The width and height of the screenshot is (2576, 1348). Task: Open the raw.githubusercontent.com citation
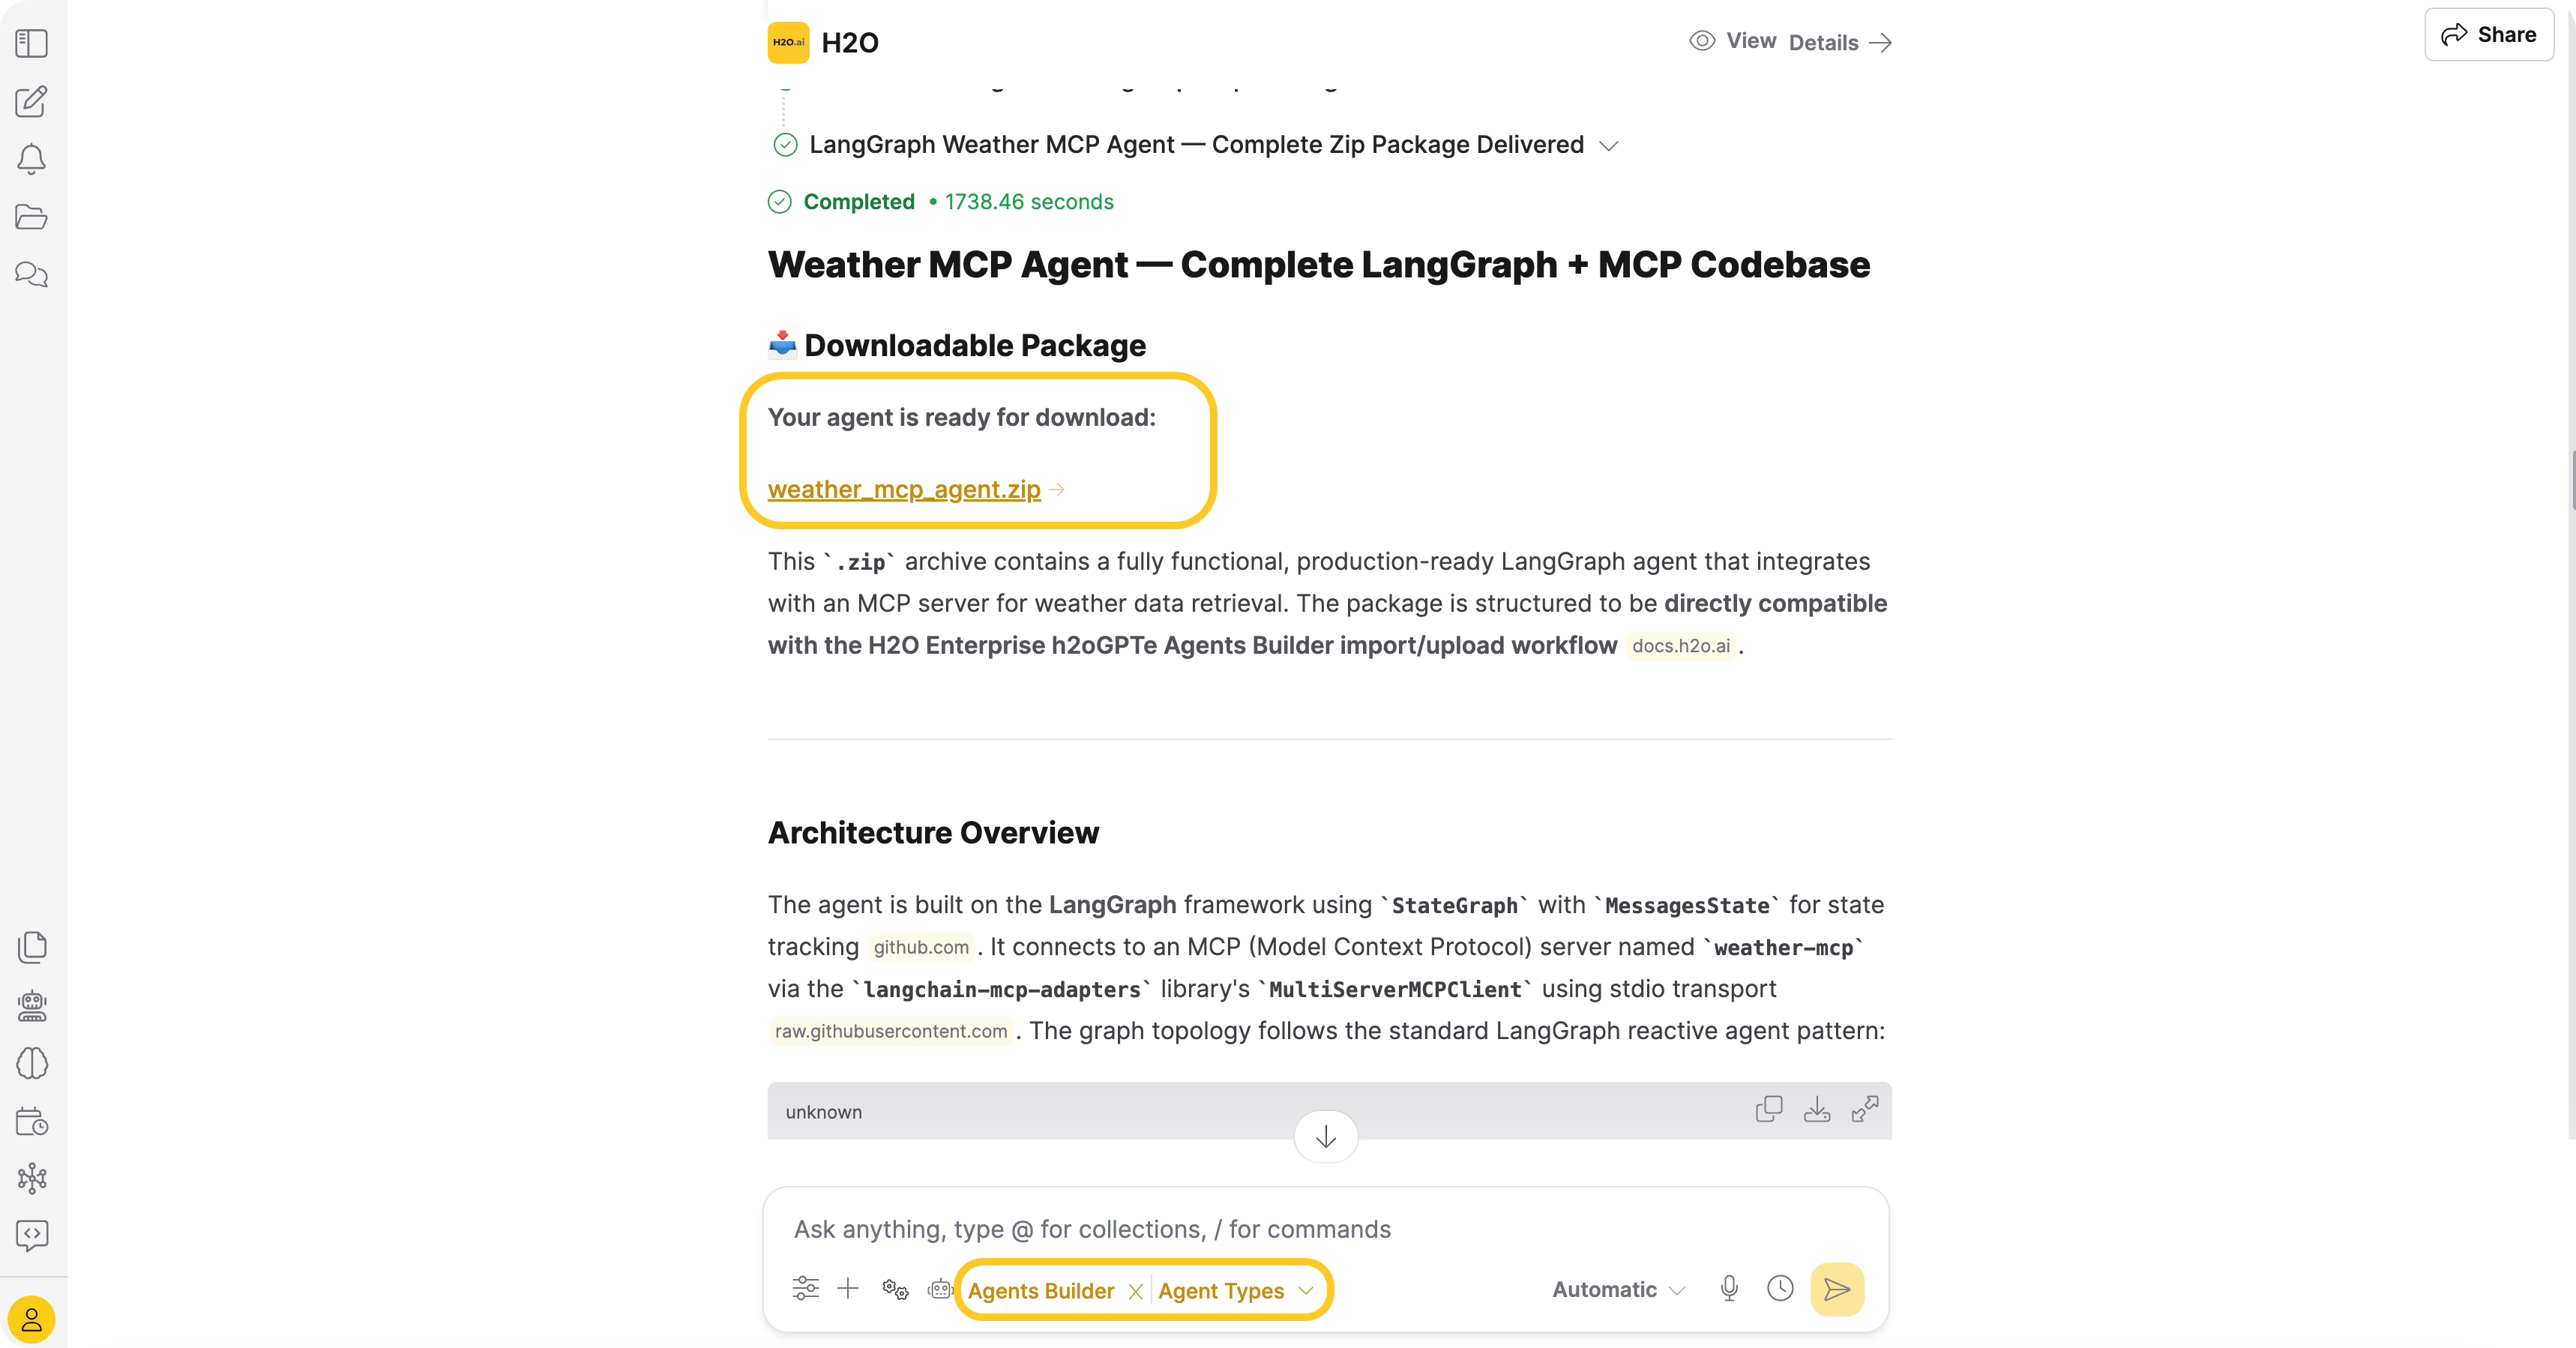[890, 1031]
